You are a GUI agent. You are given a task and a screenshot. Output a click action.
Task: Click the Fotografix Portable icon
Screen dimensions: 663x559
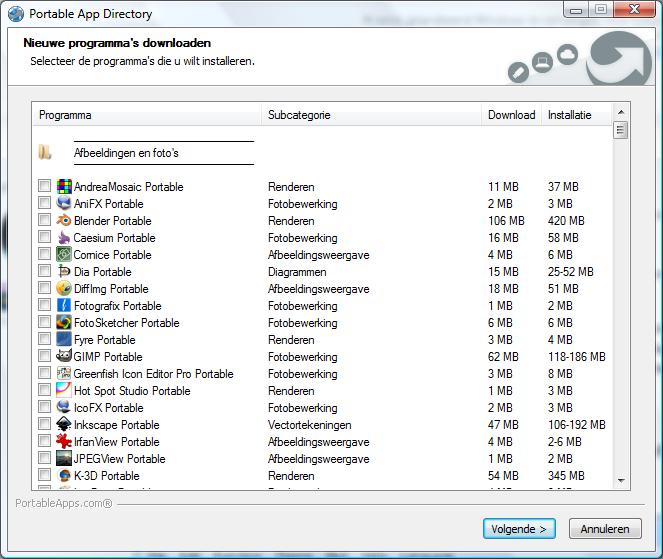[64, 305]
